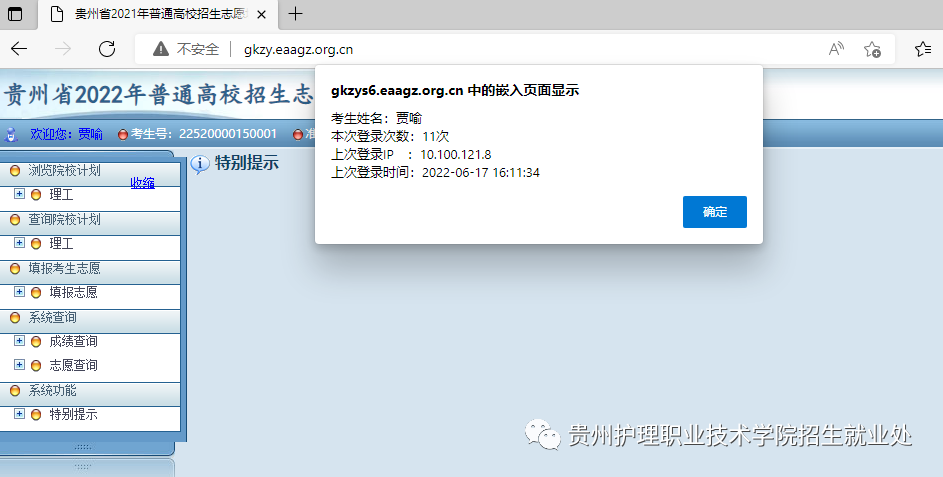943x477 pixels.
Task: Click the 本次登录次数：11次 line
Action: (x=390, y=137)
